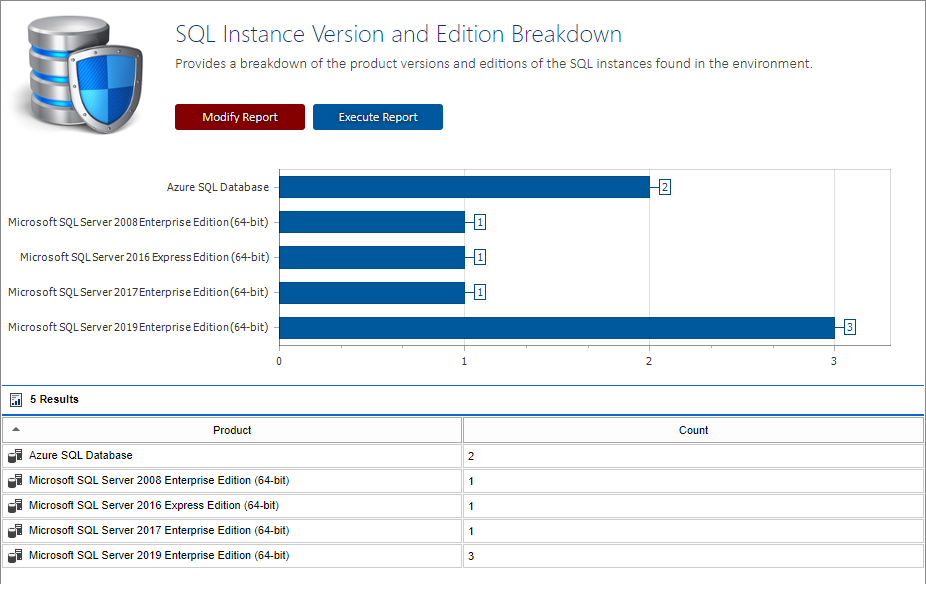The height and width of the screenshot is (590, 926).
Task: Click the server icon in SQL Server 2008 row
Action: [x=15, y=481]
